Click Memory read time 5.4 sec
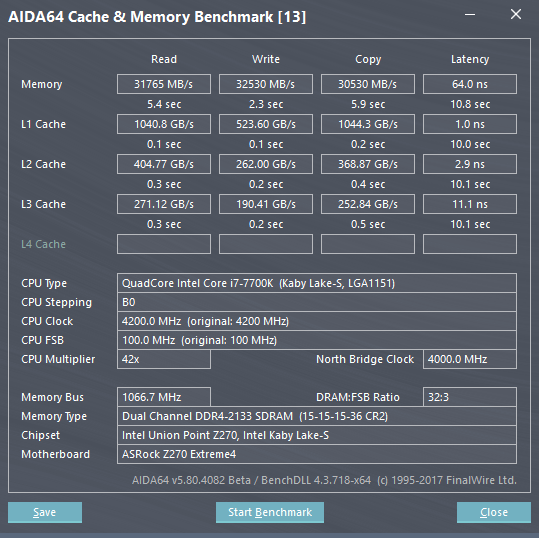539x538 pixels. (x=164, y=104)
